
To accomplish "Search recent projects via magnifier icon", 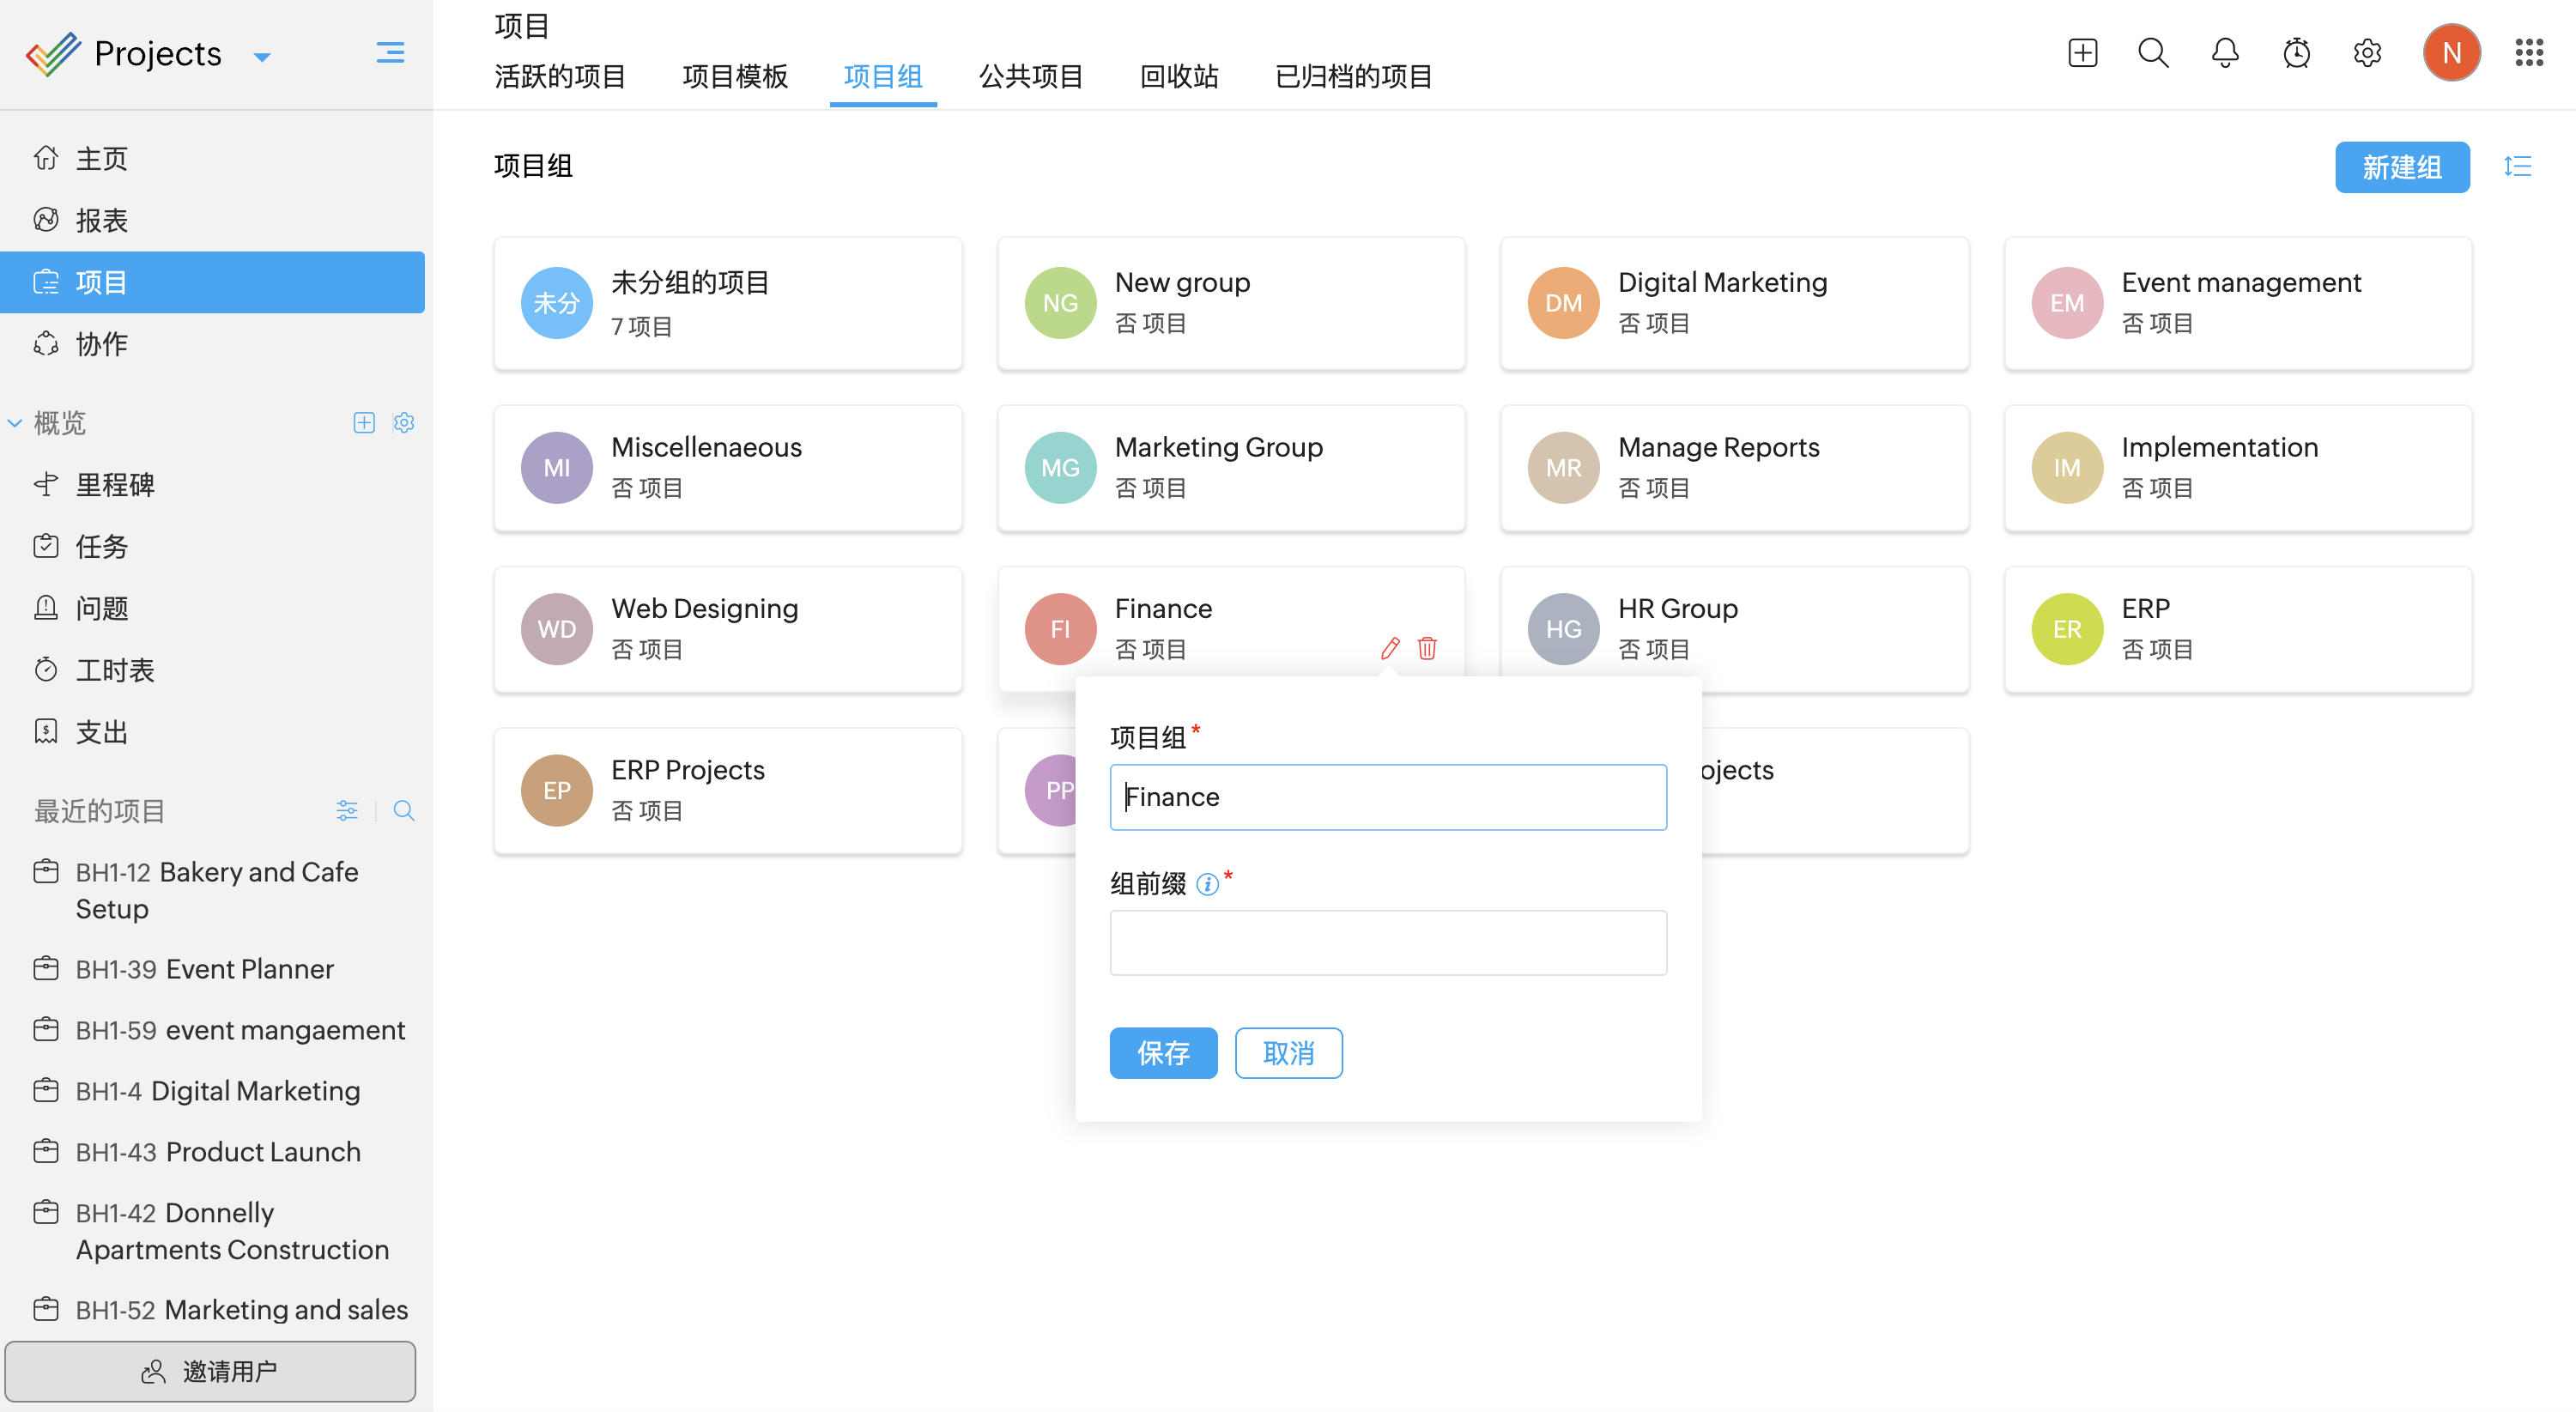I will point(404,810).
